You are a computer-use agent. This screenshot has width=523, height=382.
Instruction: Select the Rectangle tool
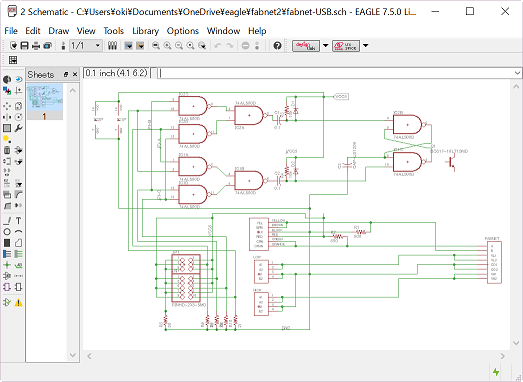click(x=7, y=243)
